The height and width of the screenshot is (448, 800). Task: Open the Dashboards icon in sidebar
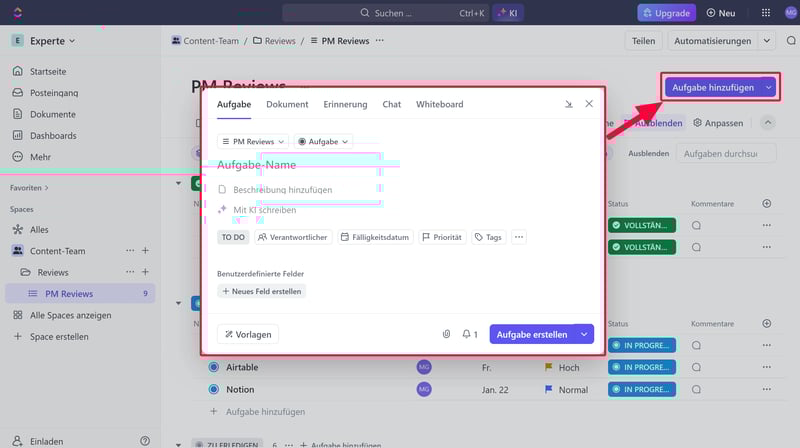(18, 135)
